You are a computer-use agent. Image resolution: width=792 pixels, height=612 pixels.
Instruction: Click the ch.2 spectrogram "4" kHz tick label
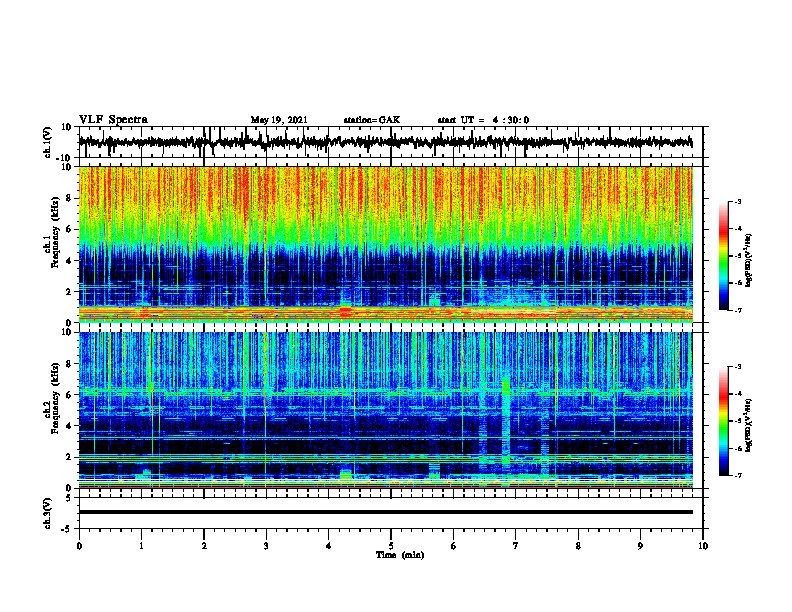click(x=69, y=426)
